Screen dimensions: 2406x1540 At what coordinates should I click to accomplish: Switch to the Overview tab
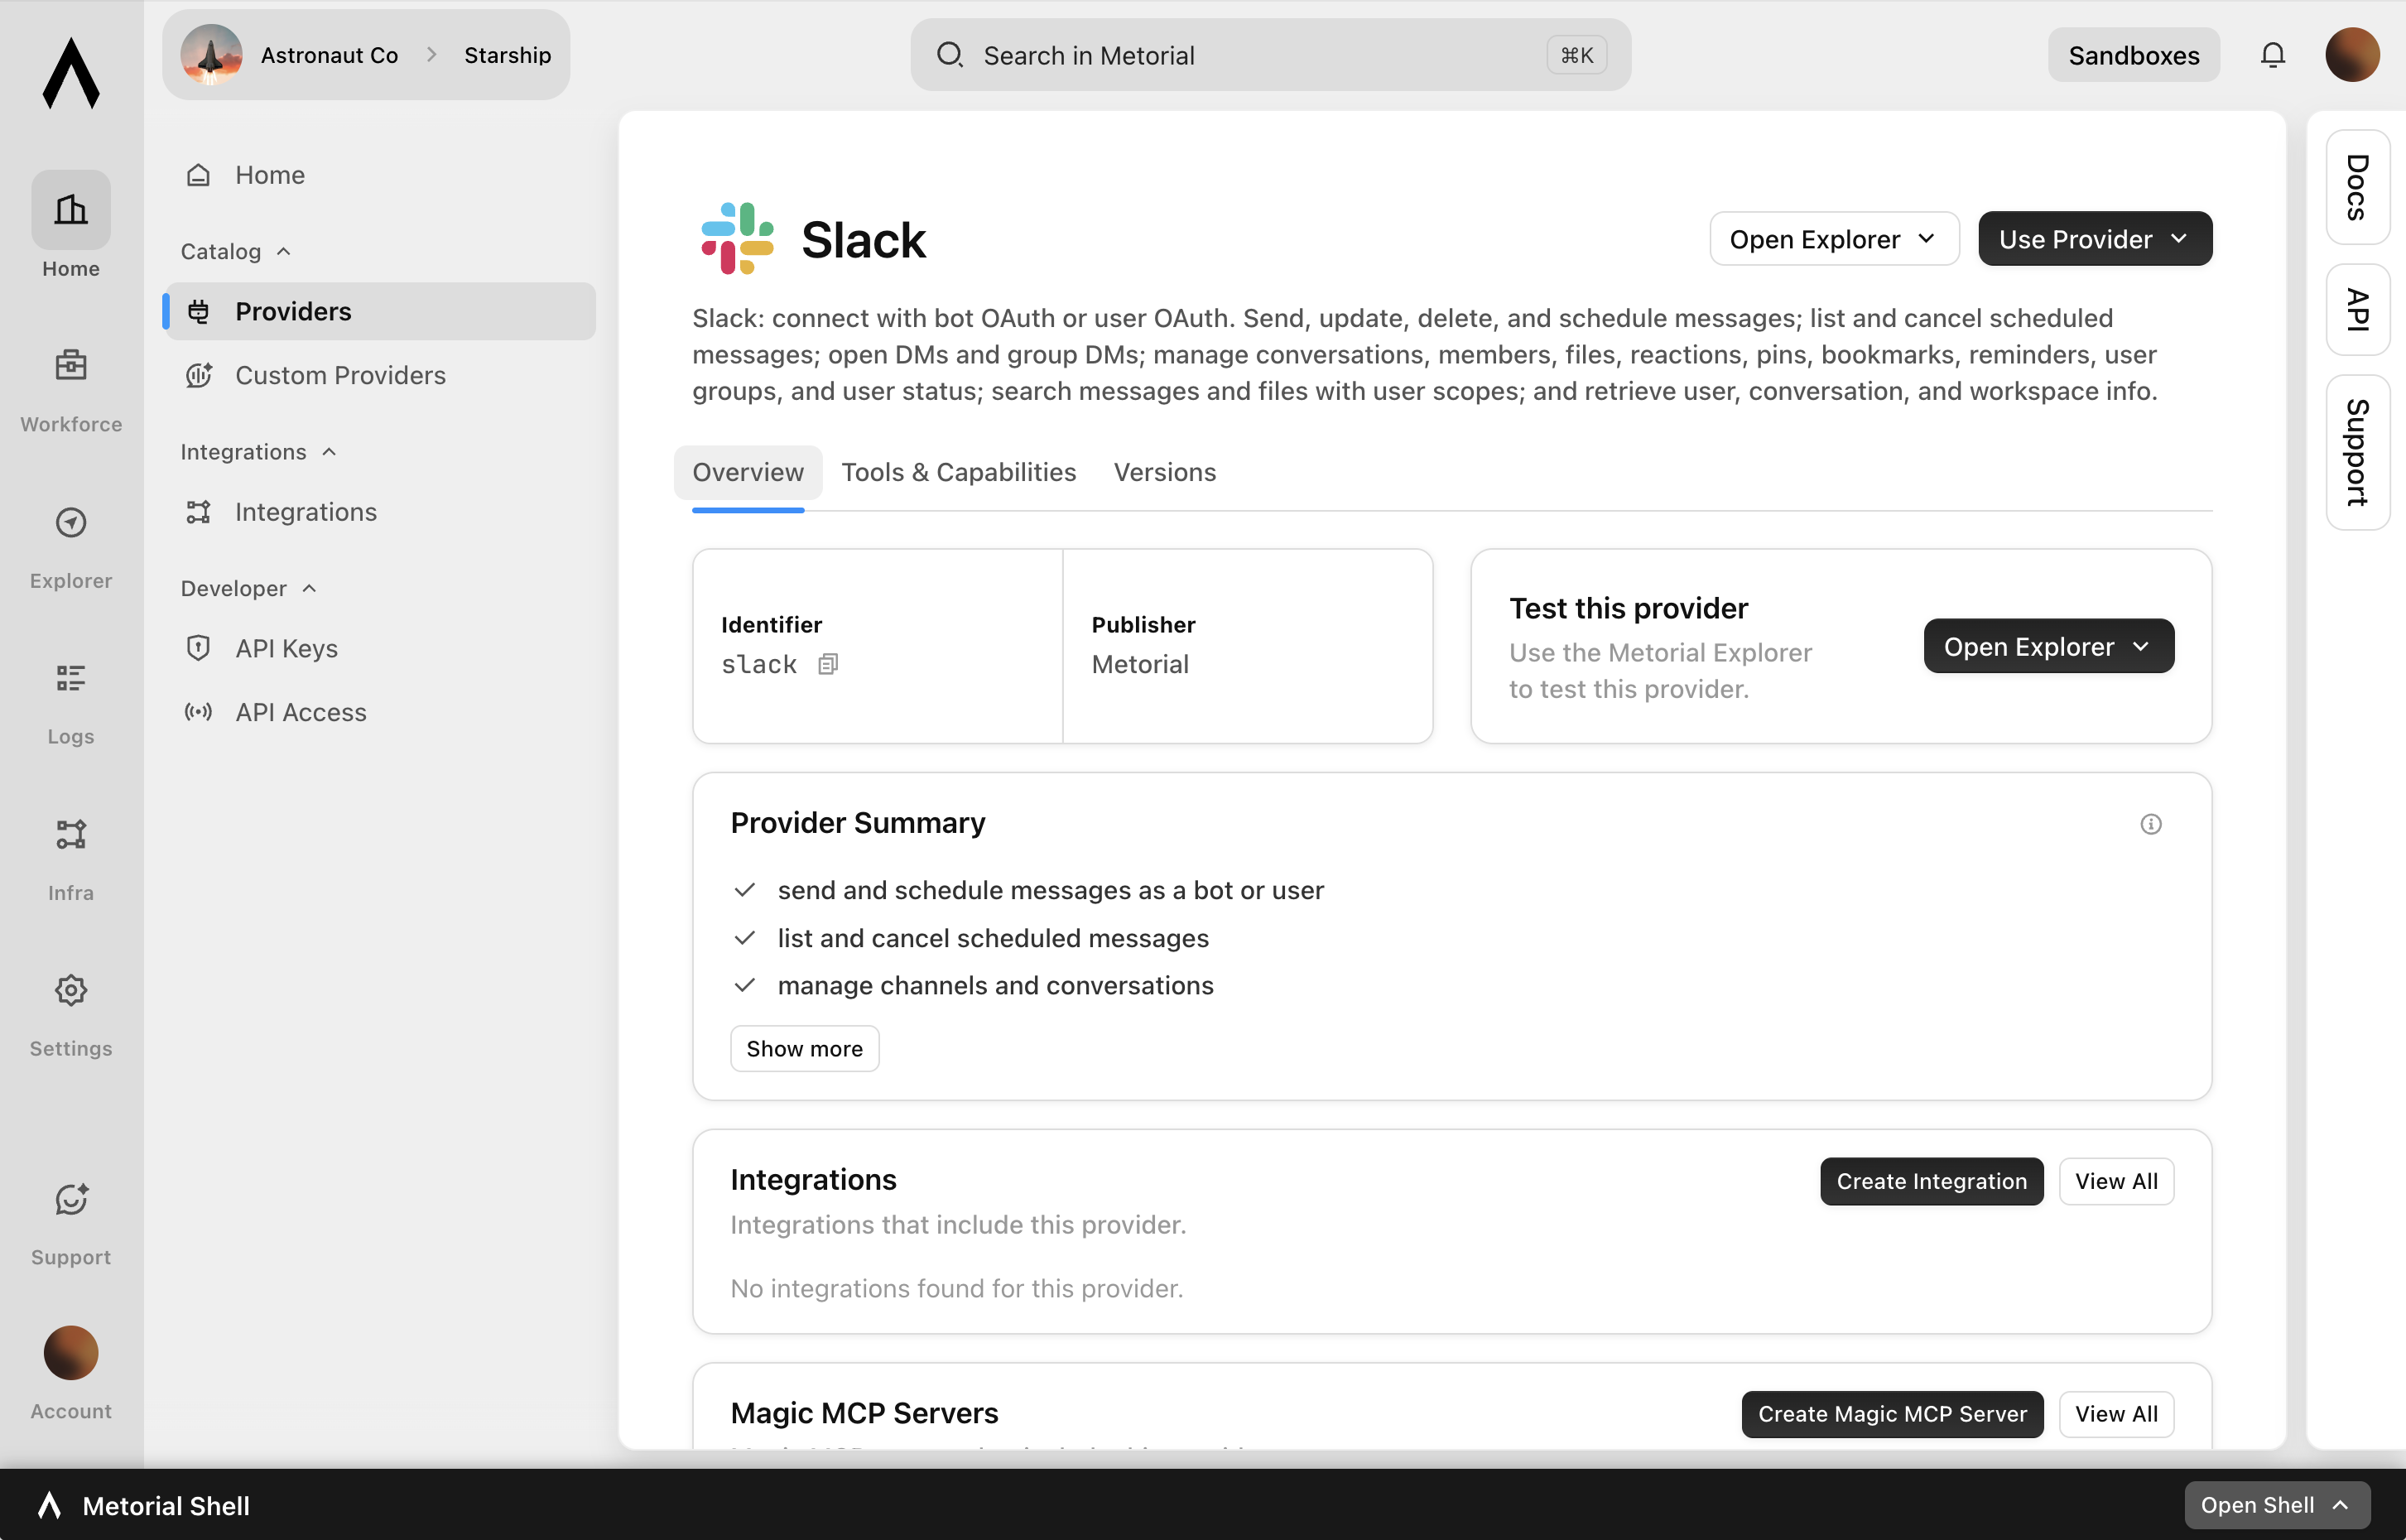747,472
